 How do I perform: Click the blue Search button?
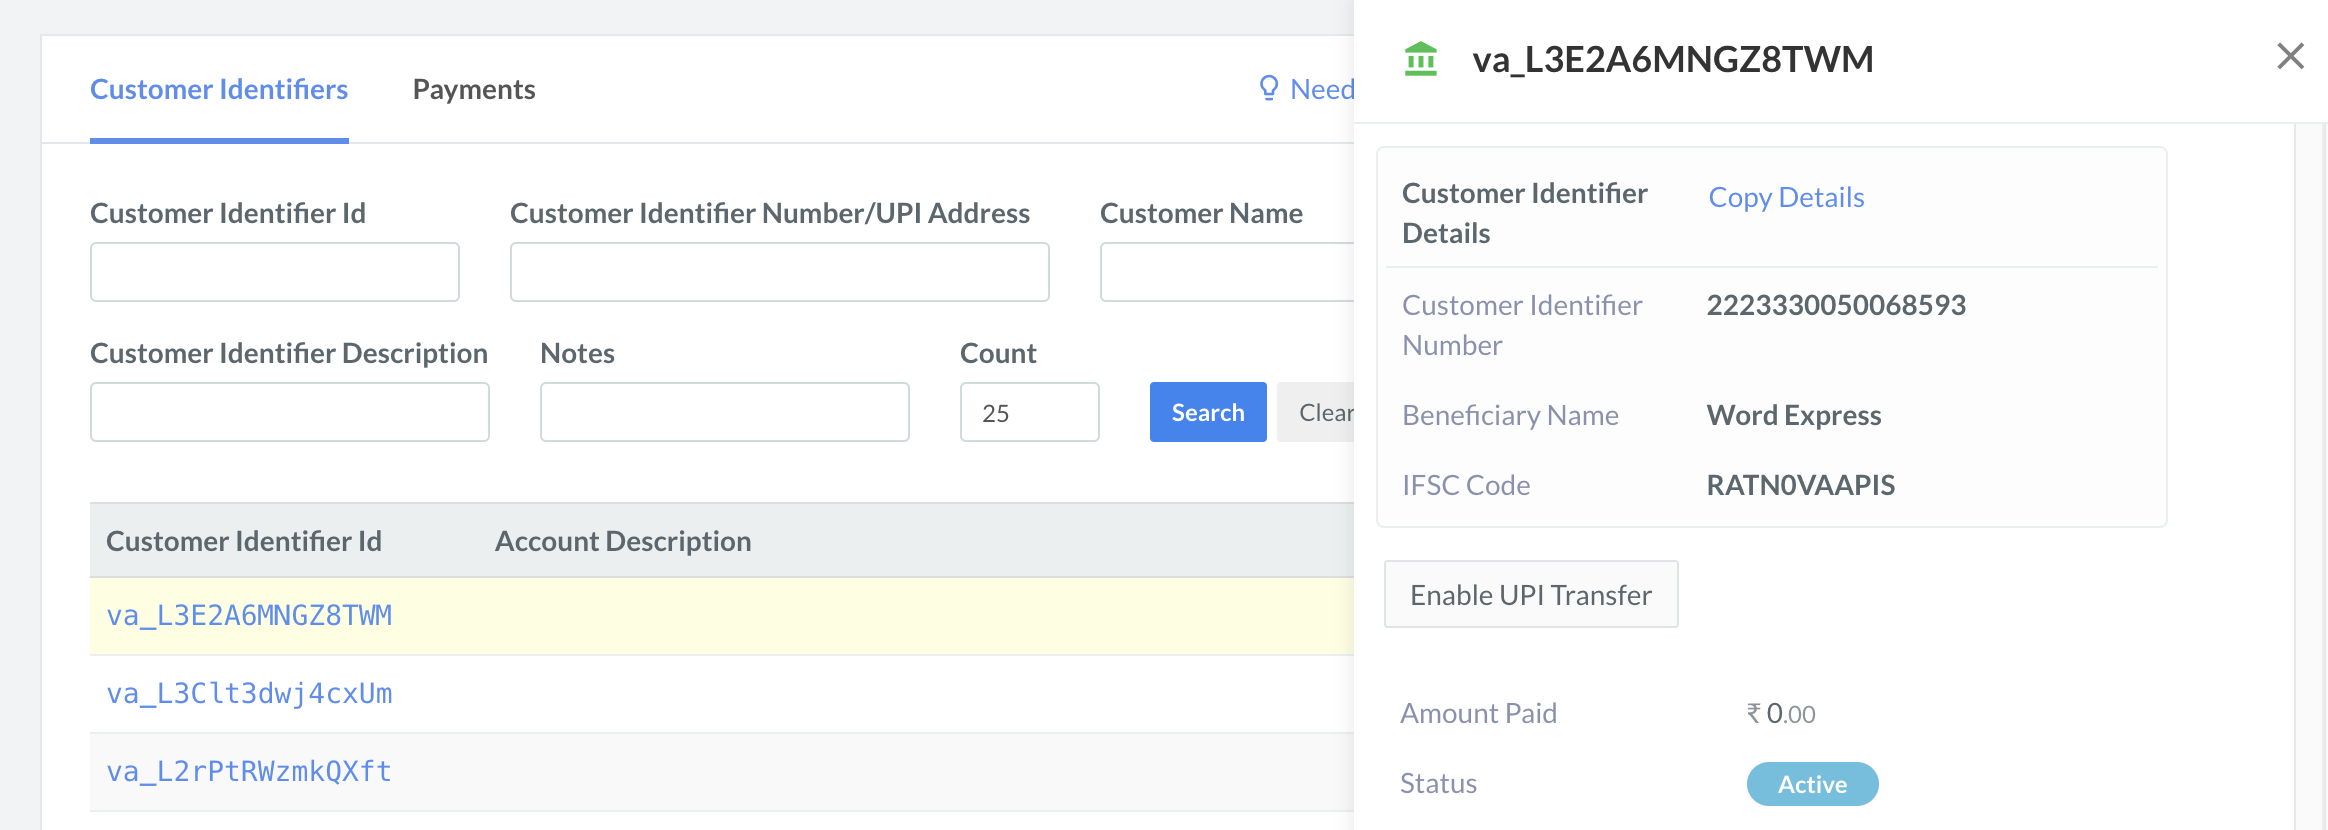point(1208,412)
